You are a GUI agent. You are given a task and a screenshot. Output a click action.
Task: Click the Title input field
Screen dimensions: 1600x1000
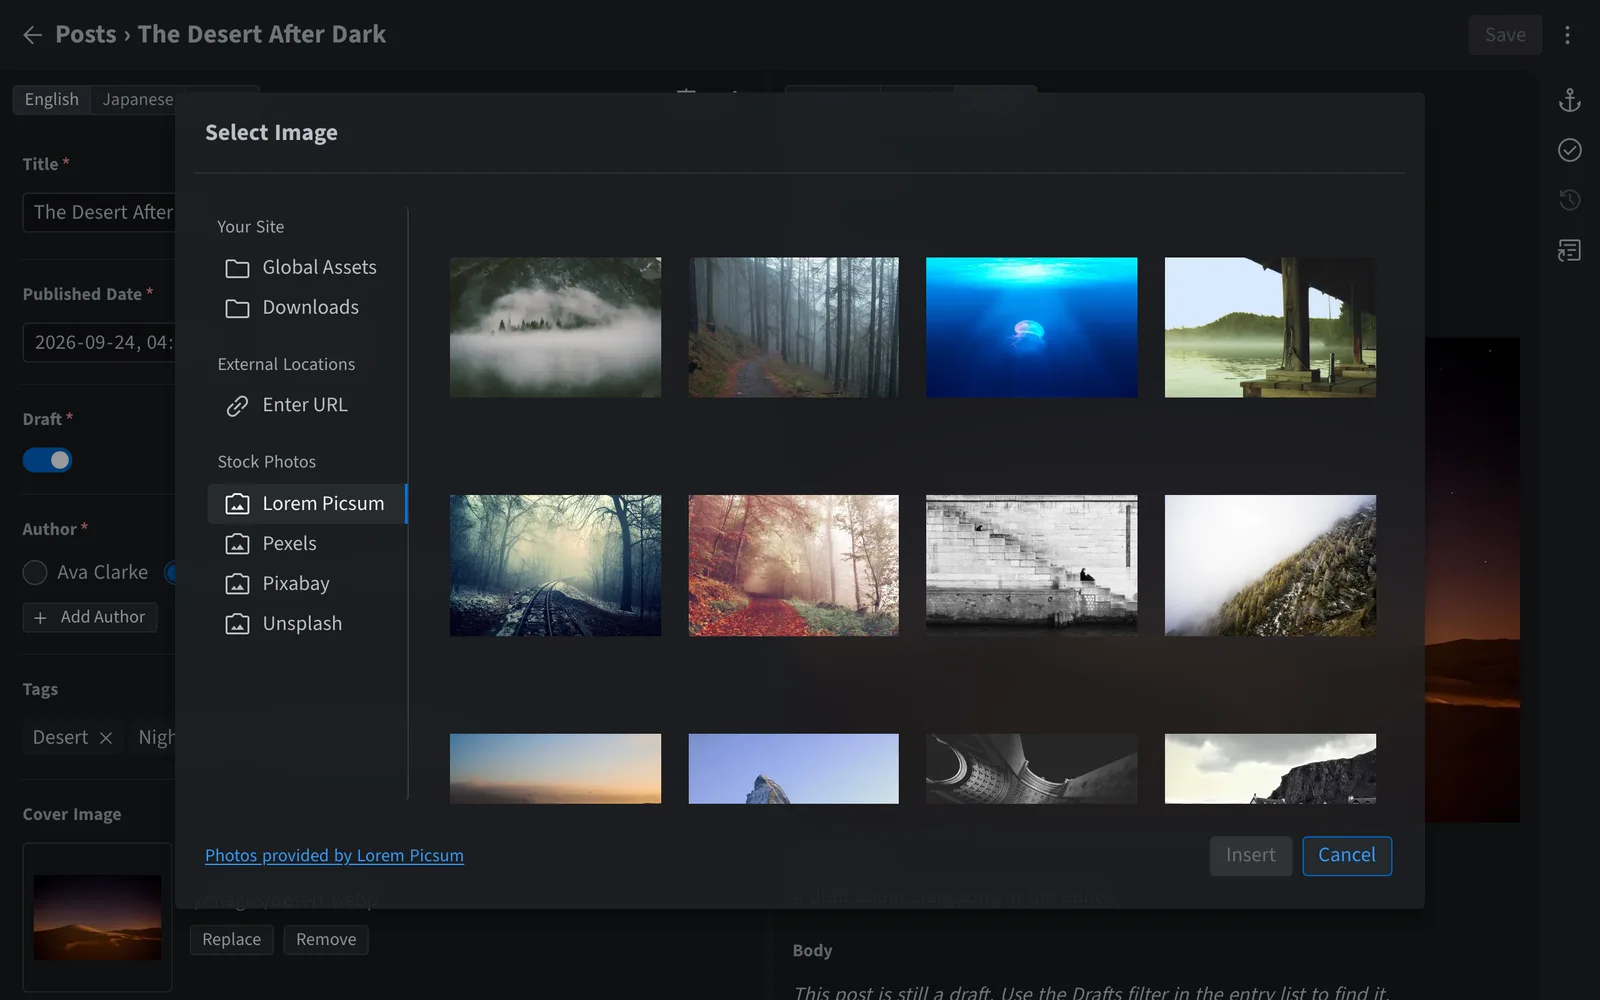click(100, 212)
